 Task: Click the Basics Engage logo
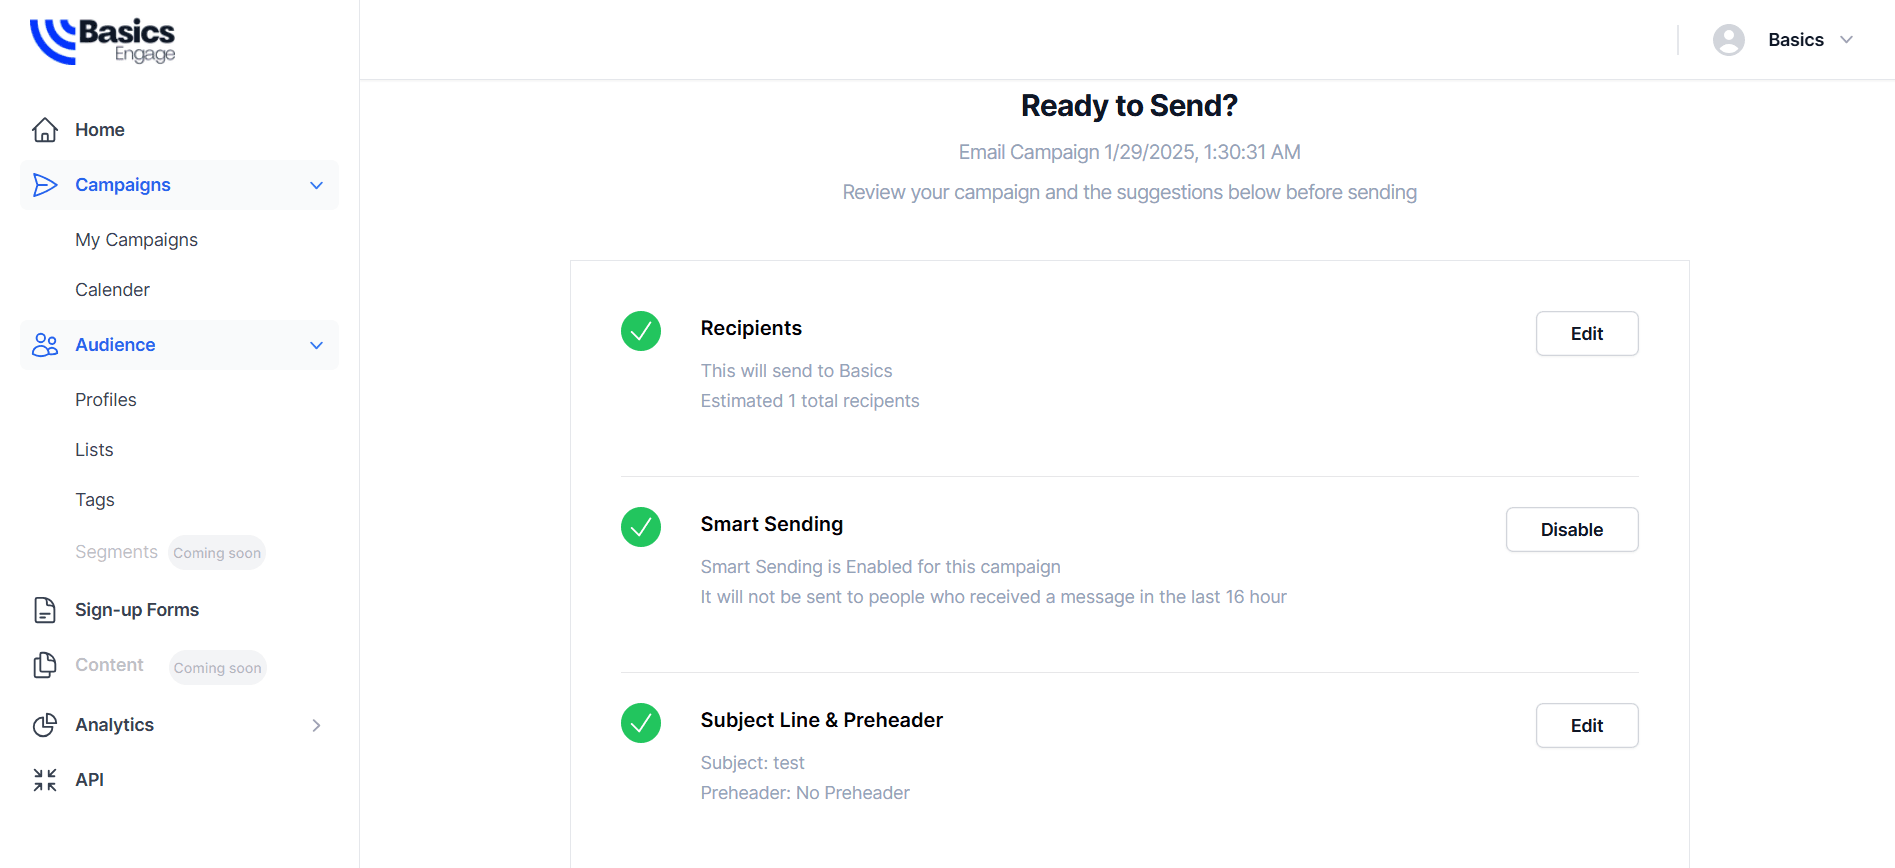point(103,41)
